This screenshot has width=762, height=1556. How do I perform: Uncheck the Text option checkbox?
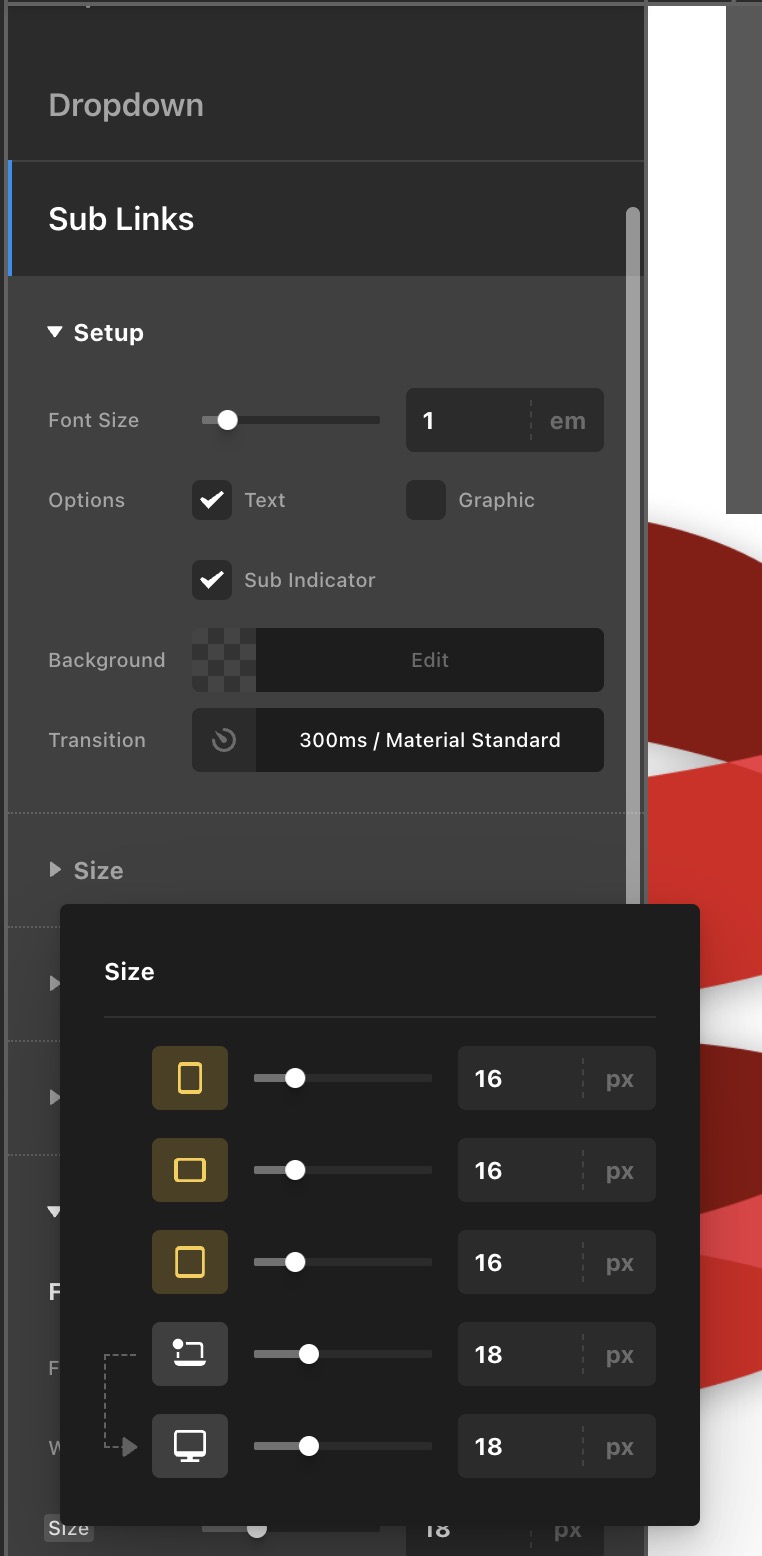coord(212,500)
